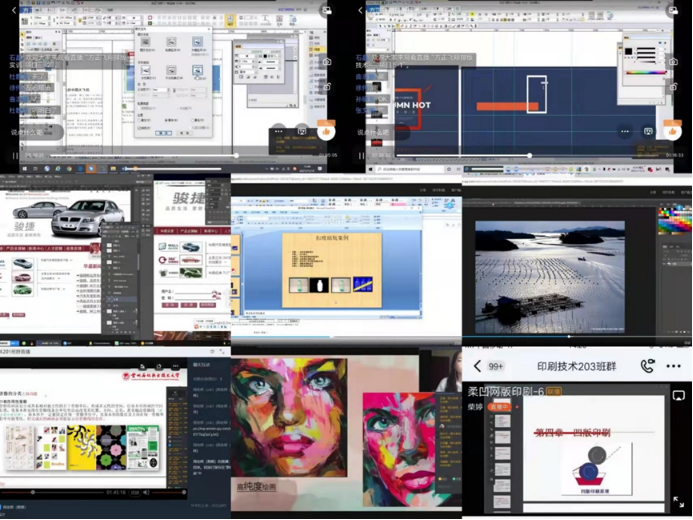The width and height of the screenshot is (693, 520).
Task: Start a call with the phone icon in 印刷技术203班群
Action: point(647,367)
